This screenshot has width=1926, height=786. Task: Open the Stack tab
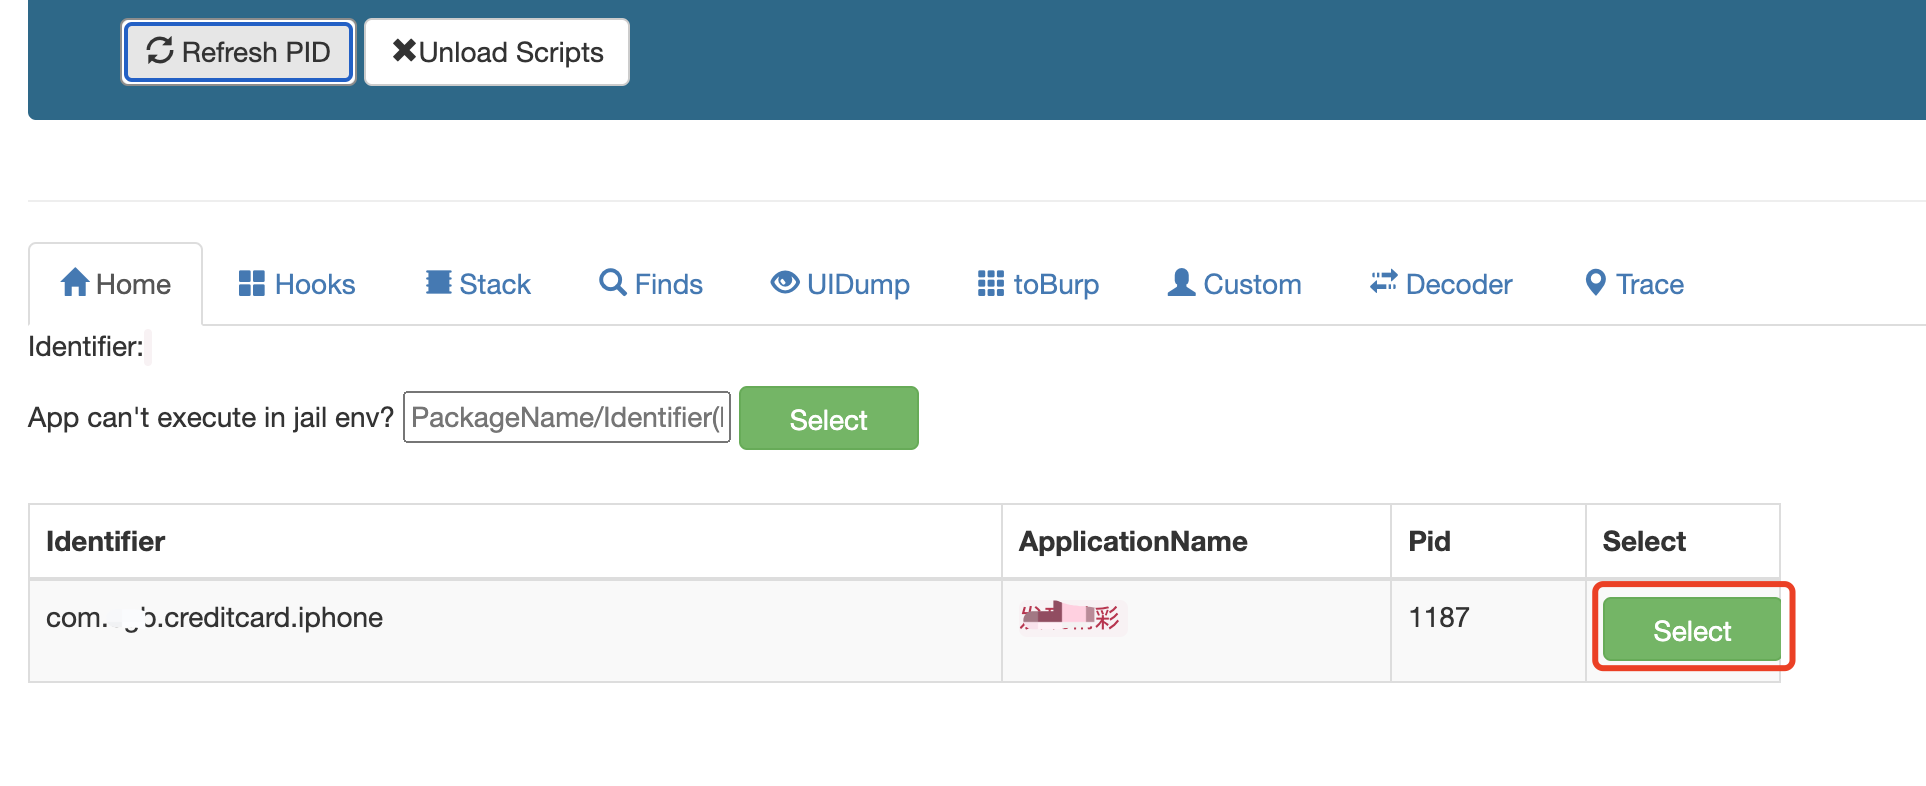coord(478,284)
